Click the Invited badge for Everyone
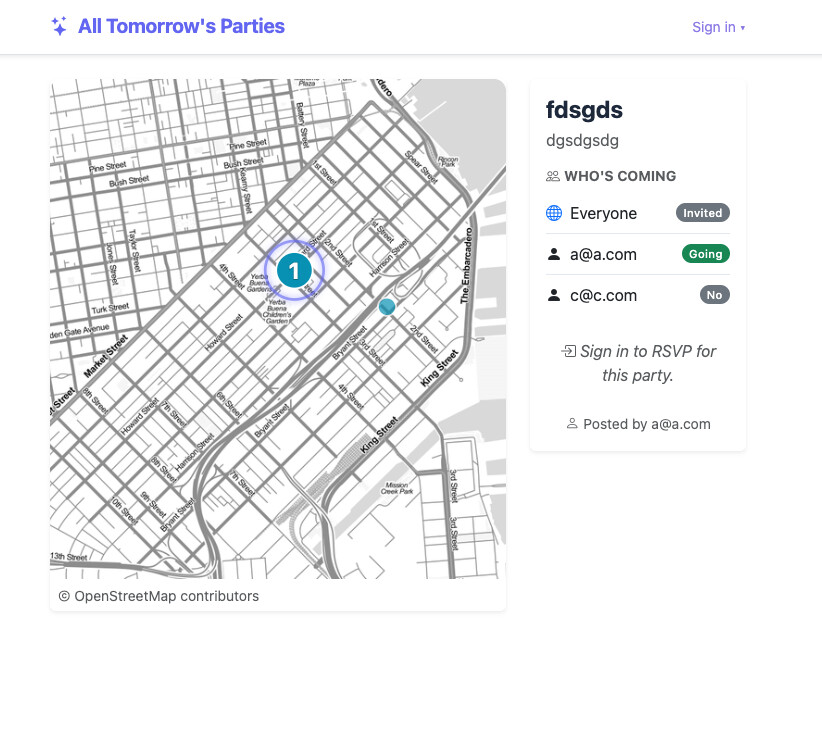The height and width of the screenshot is (750, 822). [x=702, y=213]
